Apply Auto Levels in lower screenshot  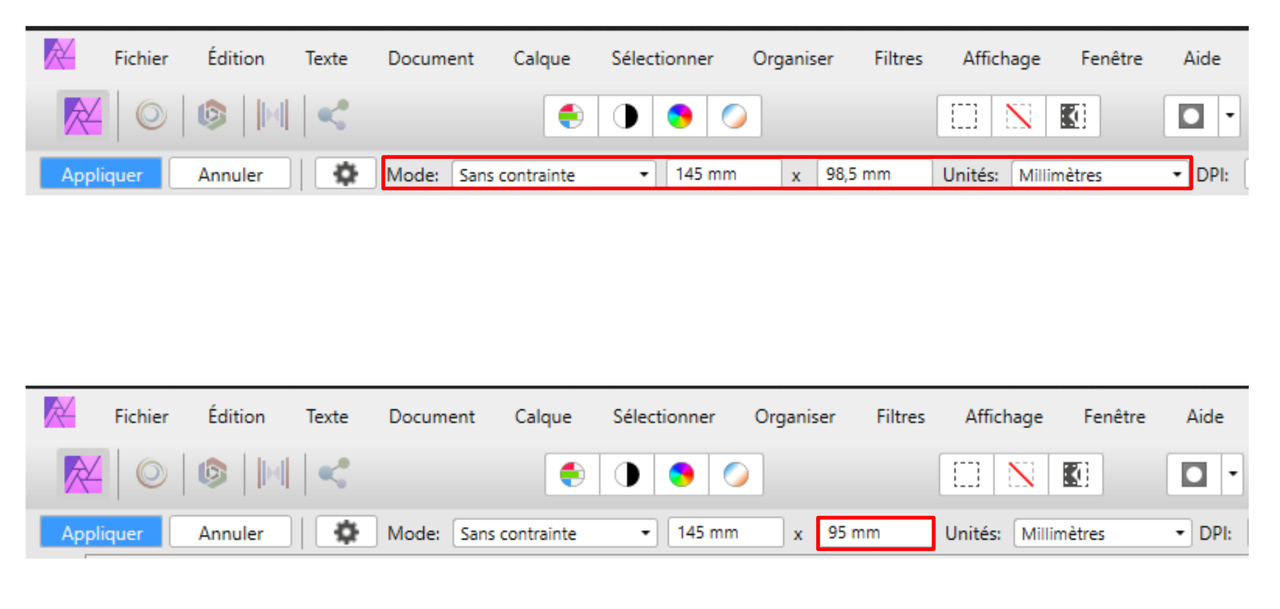click(573, 475)
